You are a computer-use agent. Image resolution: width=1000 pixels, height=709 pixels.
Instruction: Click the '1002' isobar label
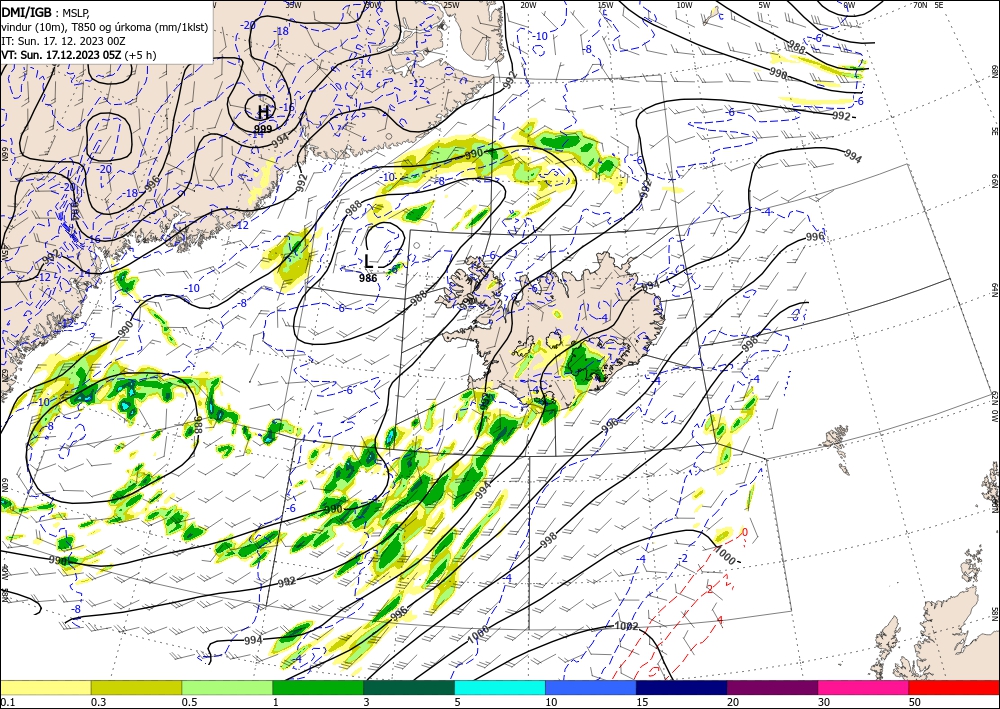pos(626,626)
